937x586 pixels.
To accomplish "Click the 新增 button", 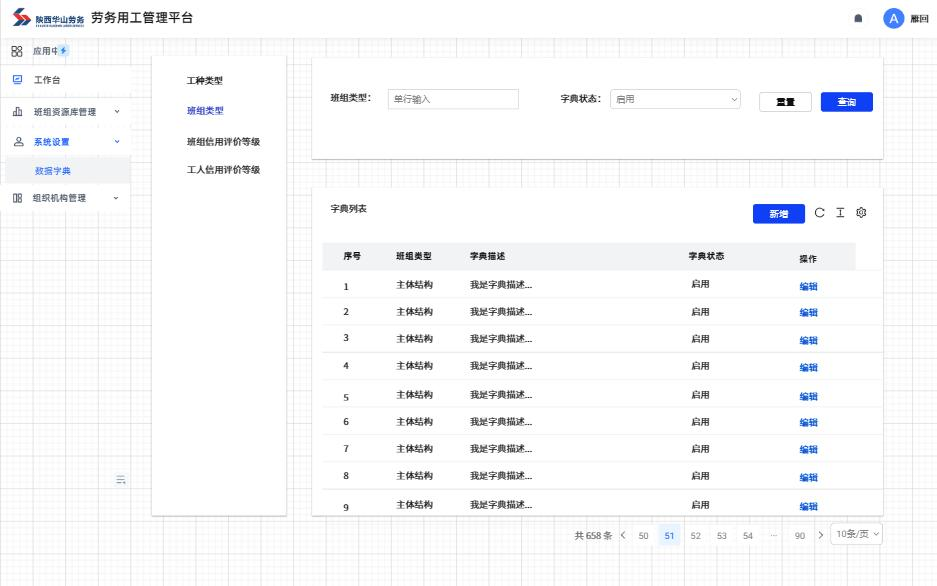I will click(778, 214).
